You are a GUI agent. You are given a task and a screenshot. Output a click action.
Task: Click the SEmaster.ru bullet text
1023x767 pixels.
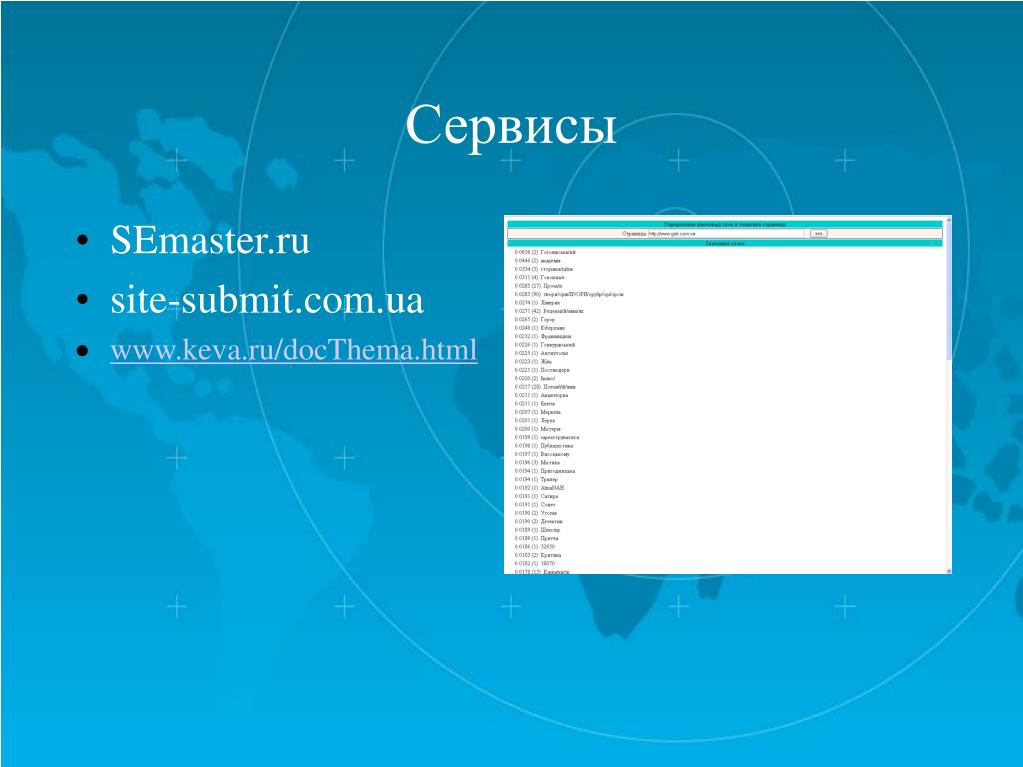tap(210, 239)
